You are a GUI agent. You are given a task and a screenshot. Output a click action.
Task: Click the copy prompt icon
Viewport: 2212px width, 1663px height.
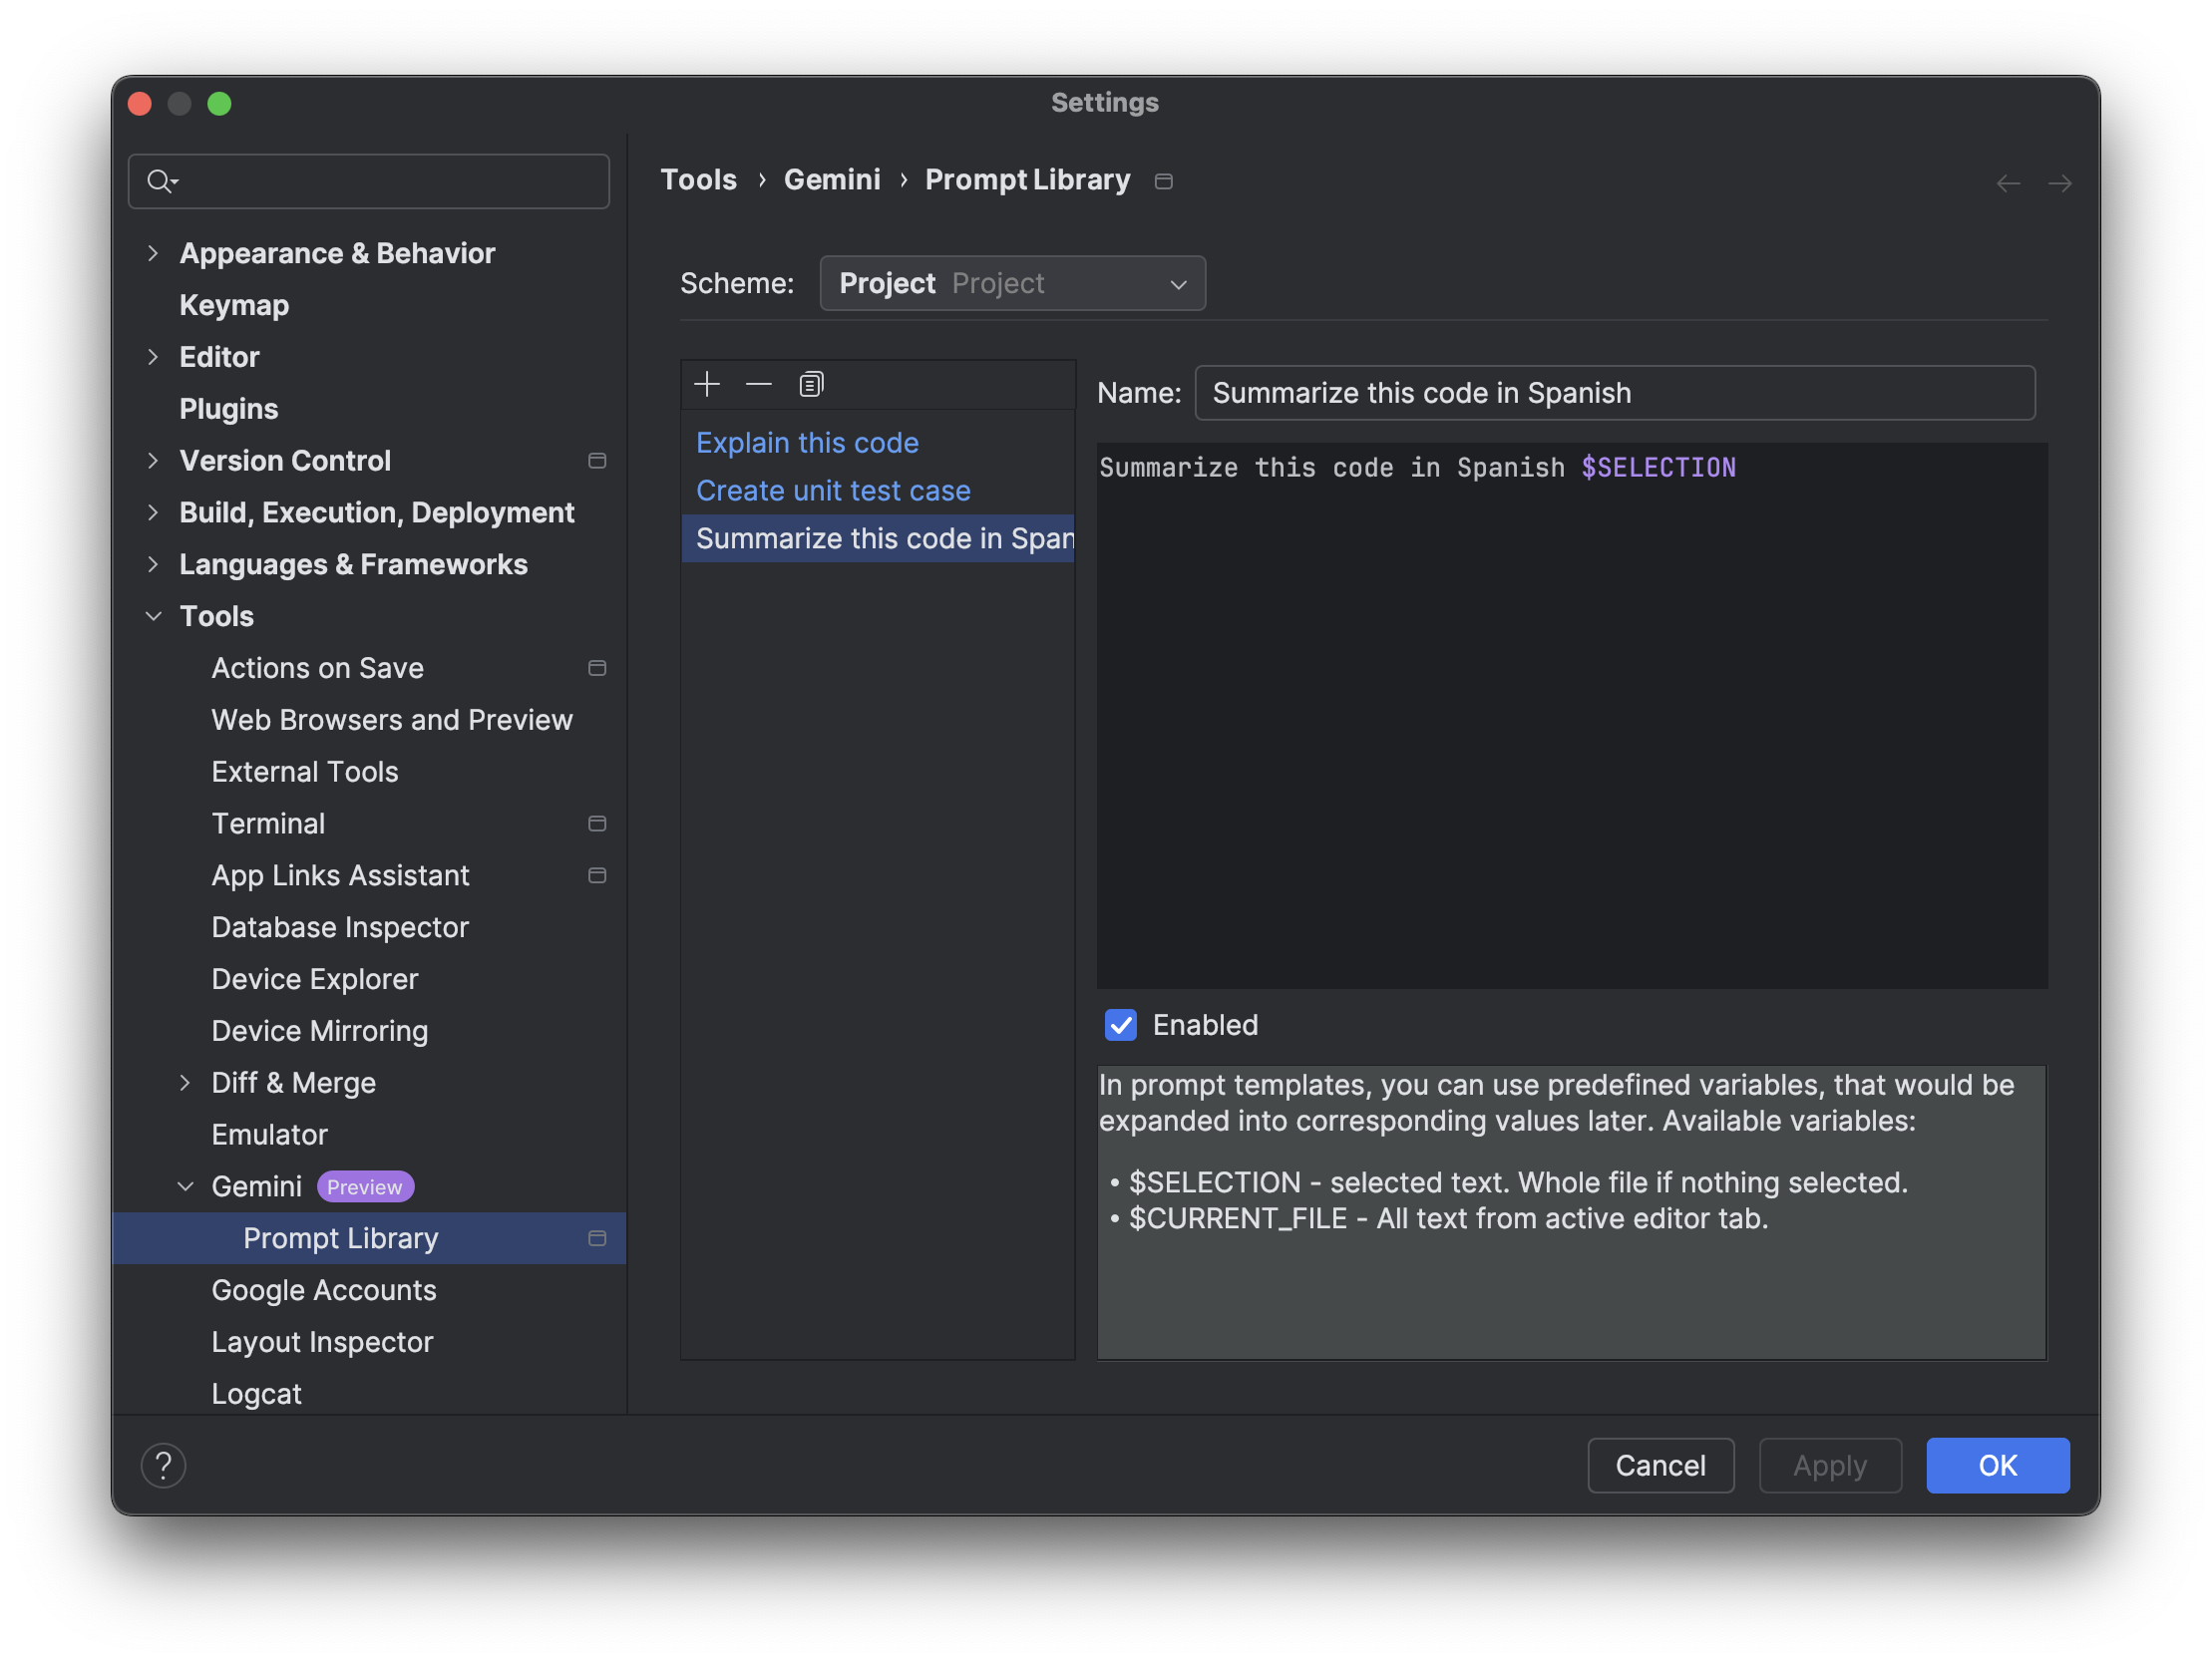[809, 383]
